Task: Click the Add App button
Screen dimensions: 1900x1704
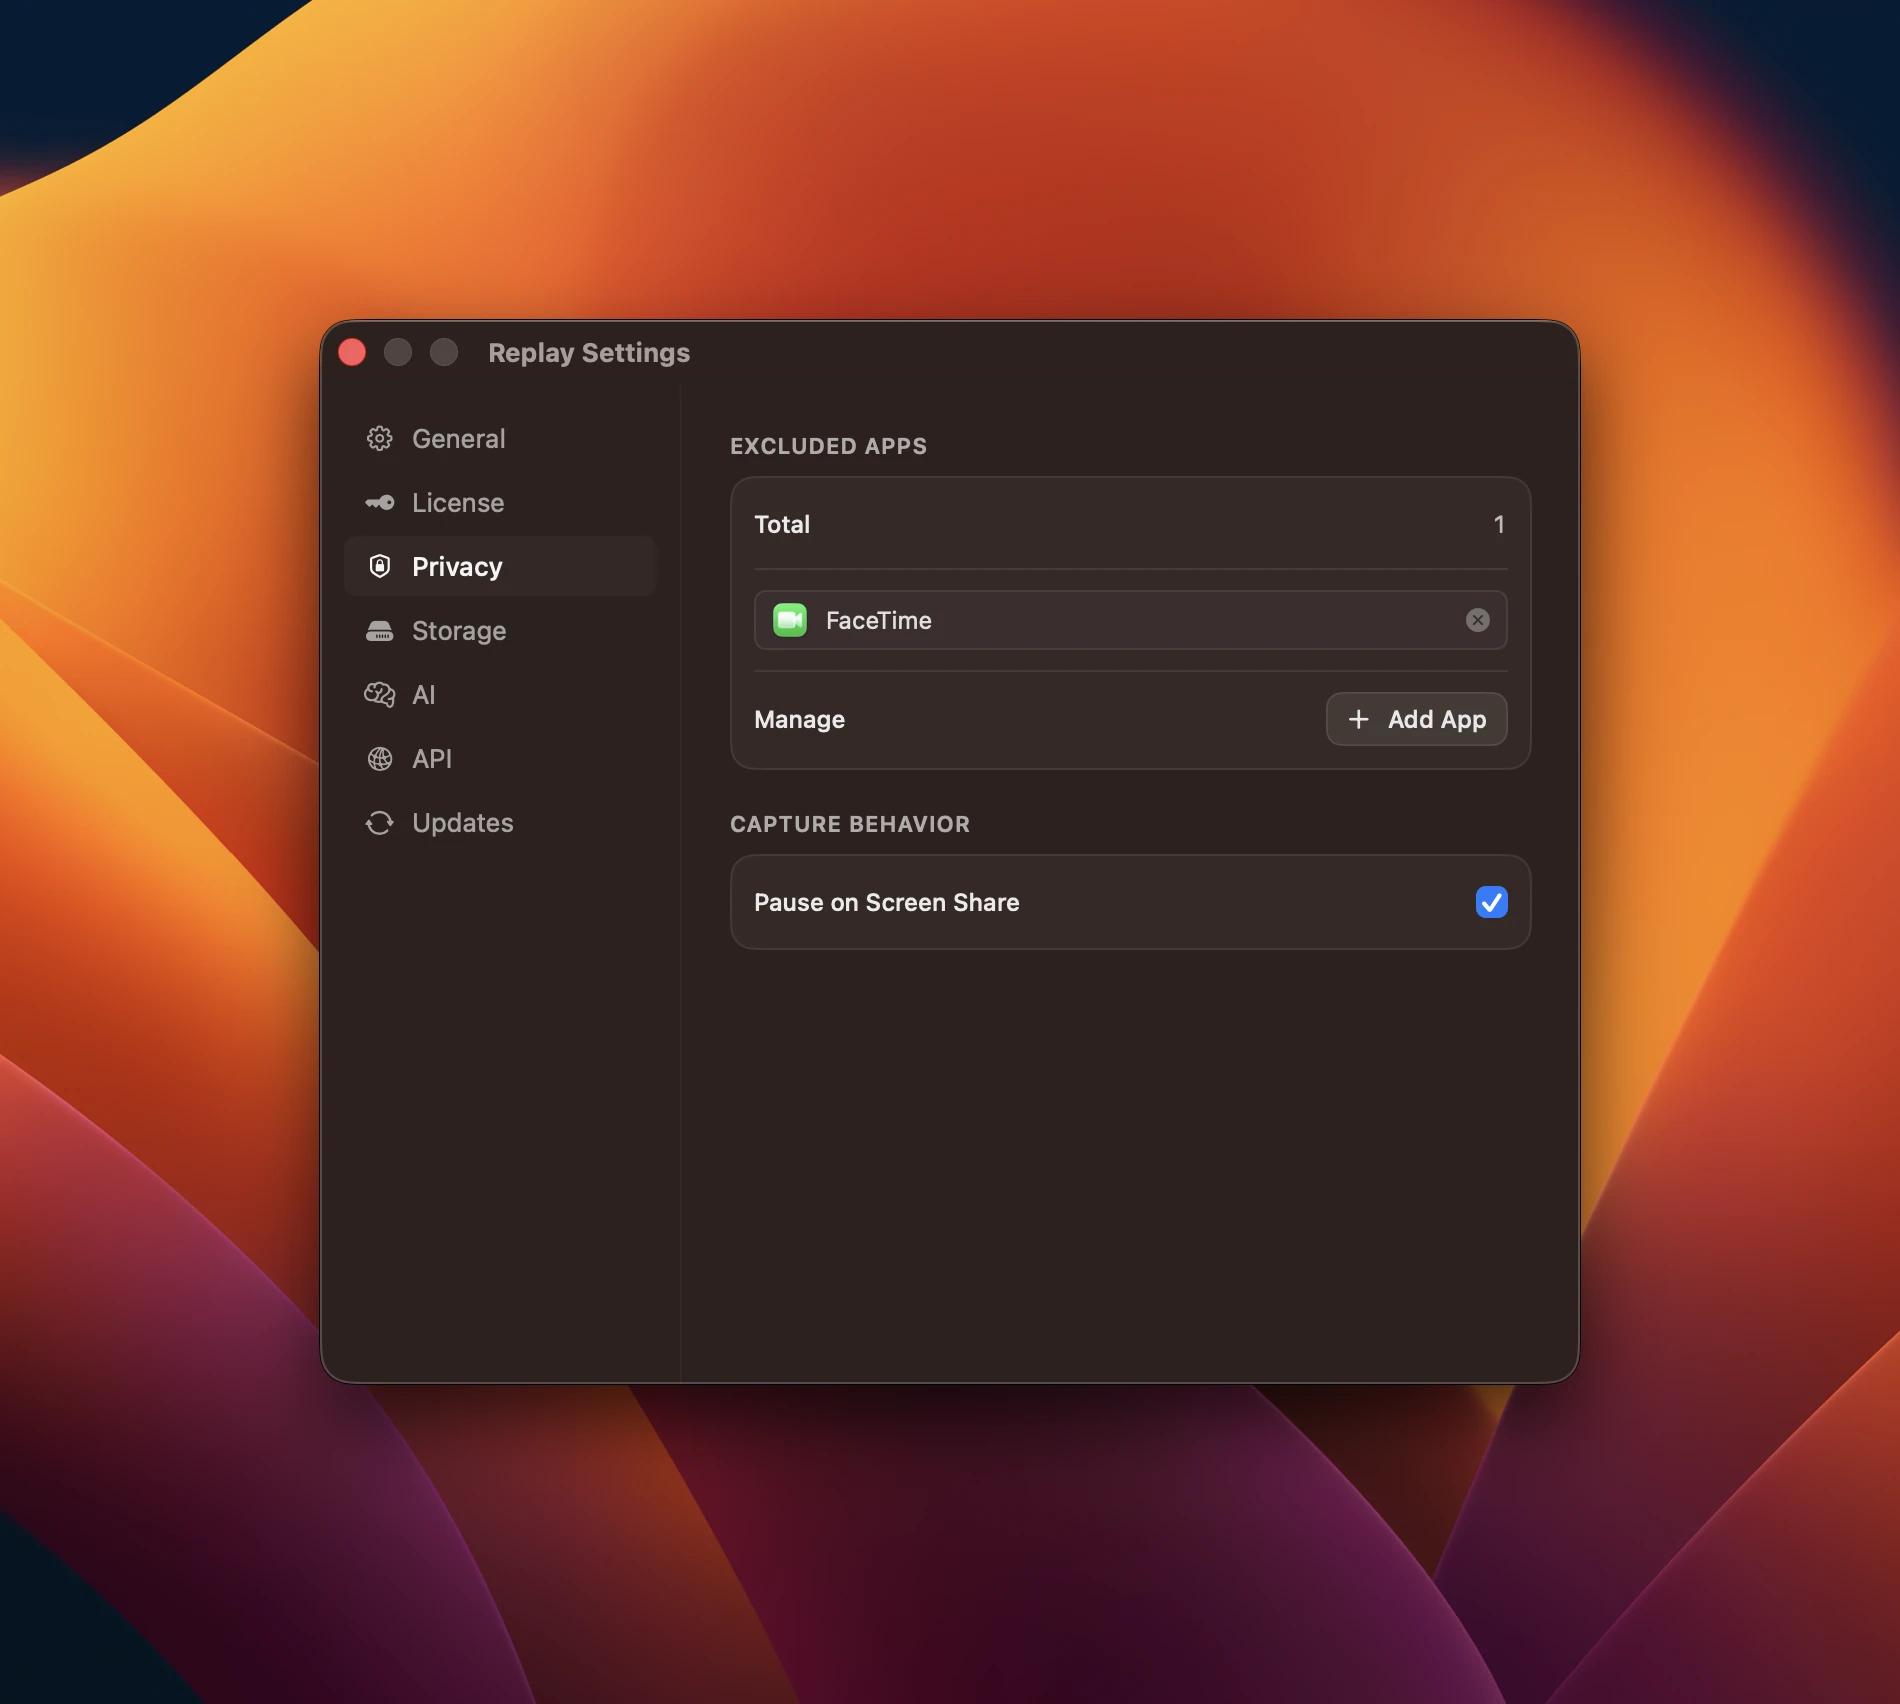Action: (x=1416, y=719)
